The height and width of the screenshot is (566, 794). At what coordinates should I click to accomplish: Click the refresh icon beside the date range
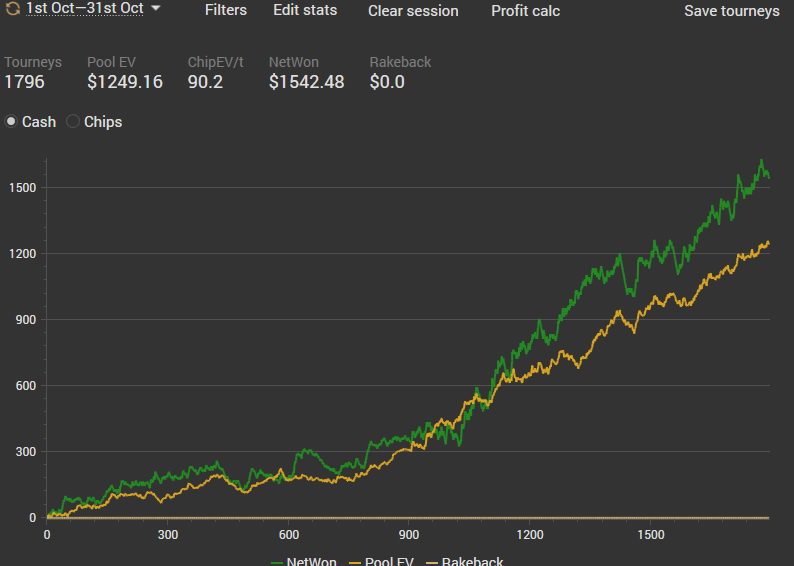pos(12,9)
